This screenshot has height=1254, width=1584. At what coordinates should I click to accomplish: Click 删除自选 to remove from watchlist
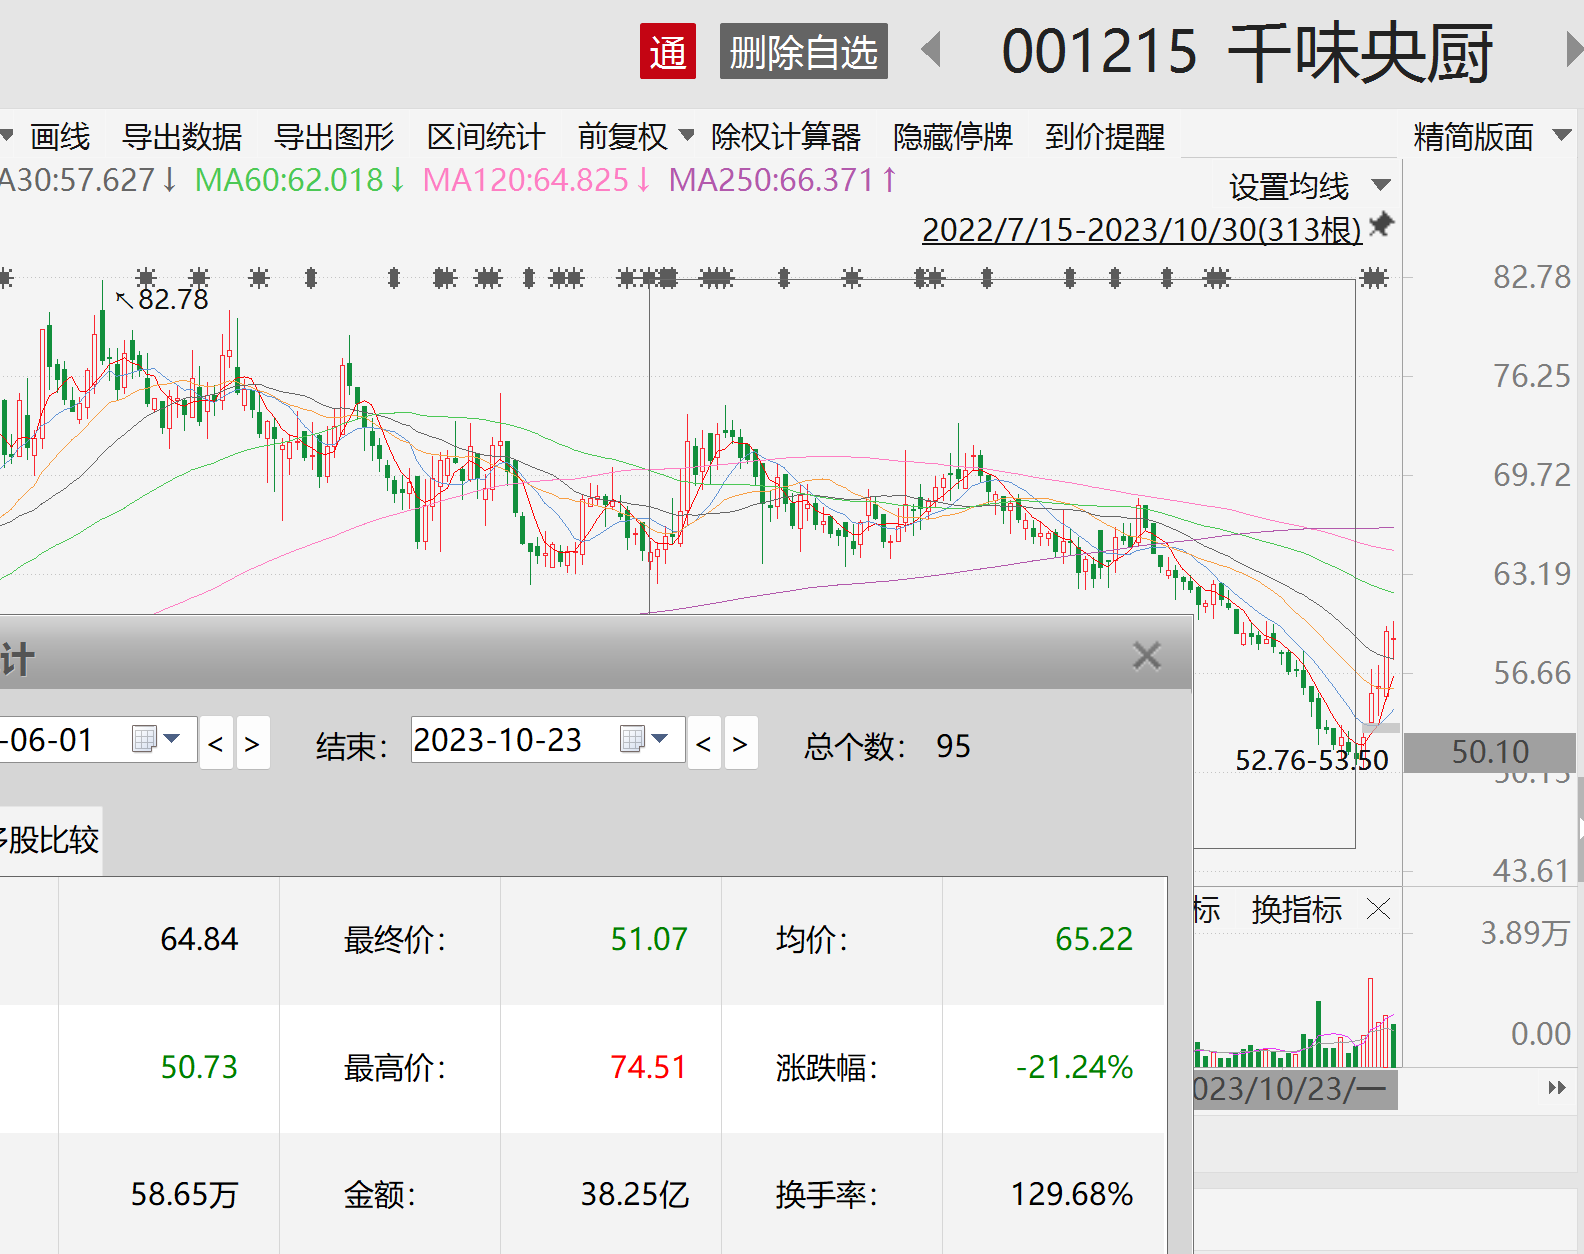803,51
